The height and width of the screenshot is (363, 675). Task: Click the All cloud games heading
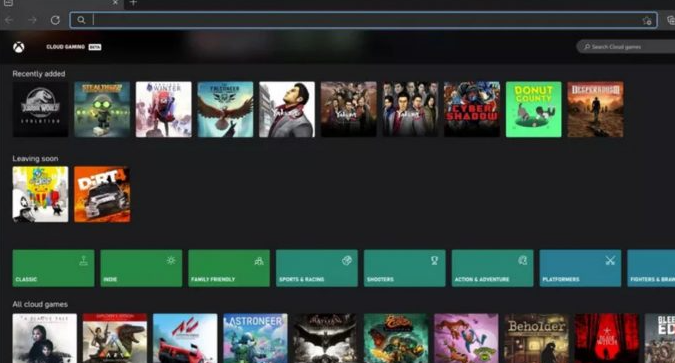click(x=40, y=304)
